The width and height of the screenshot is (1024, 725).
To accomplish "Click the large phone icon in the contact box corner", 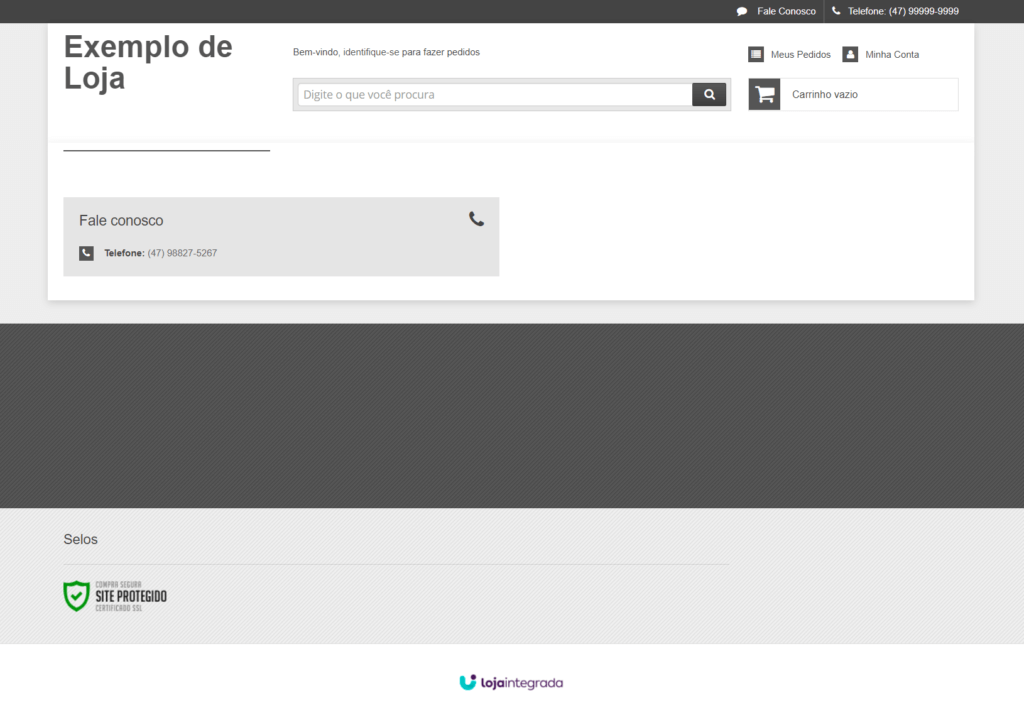I will pyautogui.click(x=476, y=219).
